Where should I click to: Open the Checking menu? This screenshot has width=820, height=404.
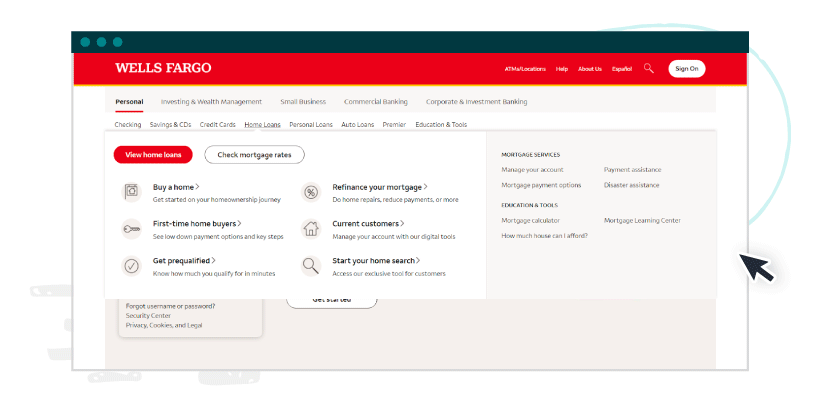pyautogui.click(x=128, y=125)
